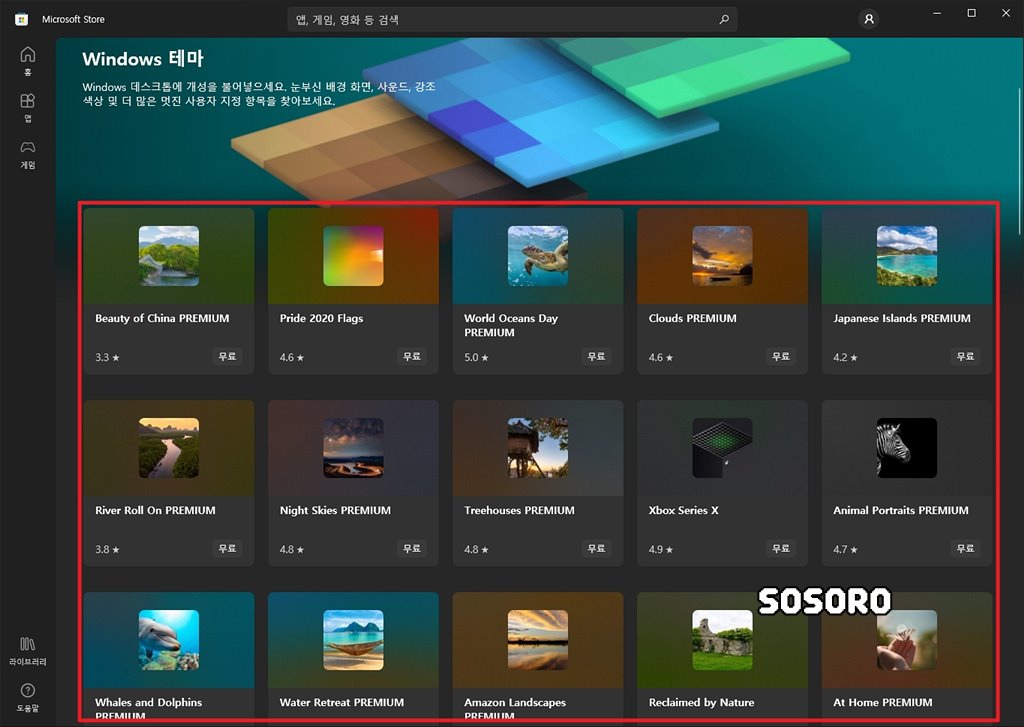Click the vertical scrollbar on the right

(x=1019, y=161)
